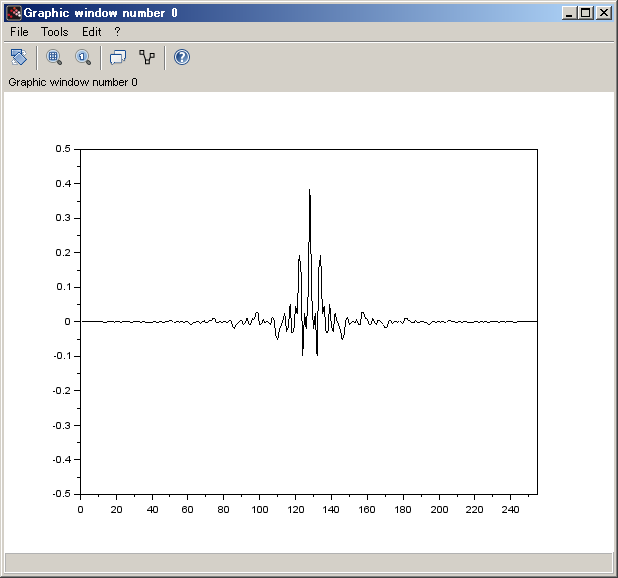Click the x-axis label 200
618x578 pixels.
(x=439, y=509)
